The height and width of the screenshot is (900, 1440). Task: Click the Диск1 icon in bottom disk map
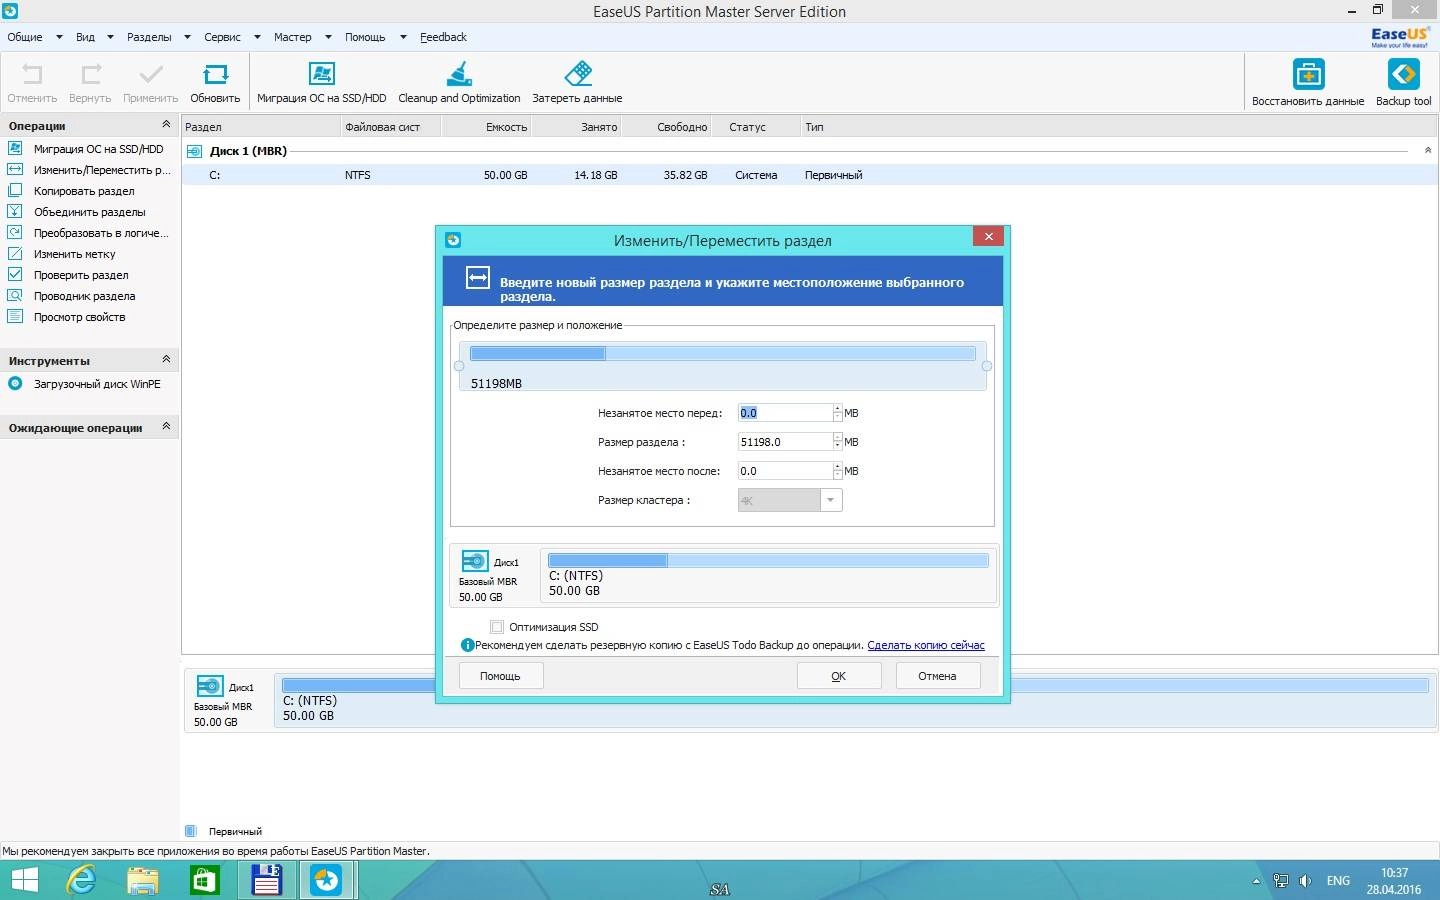click(x=210, y=686)
